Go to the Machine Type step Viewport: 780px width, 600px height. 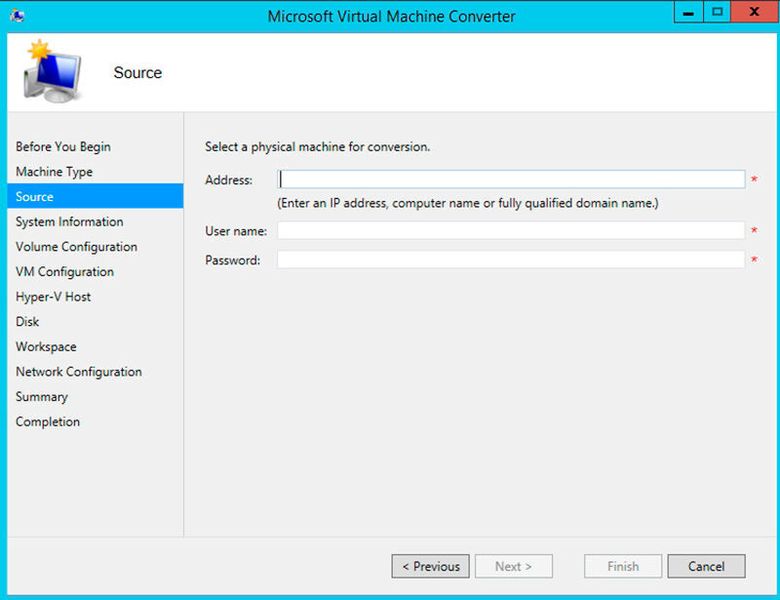54,172
